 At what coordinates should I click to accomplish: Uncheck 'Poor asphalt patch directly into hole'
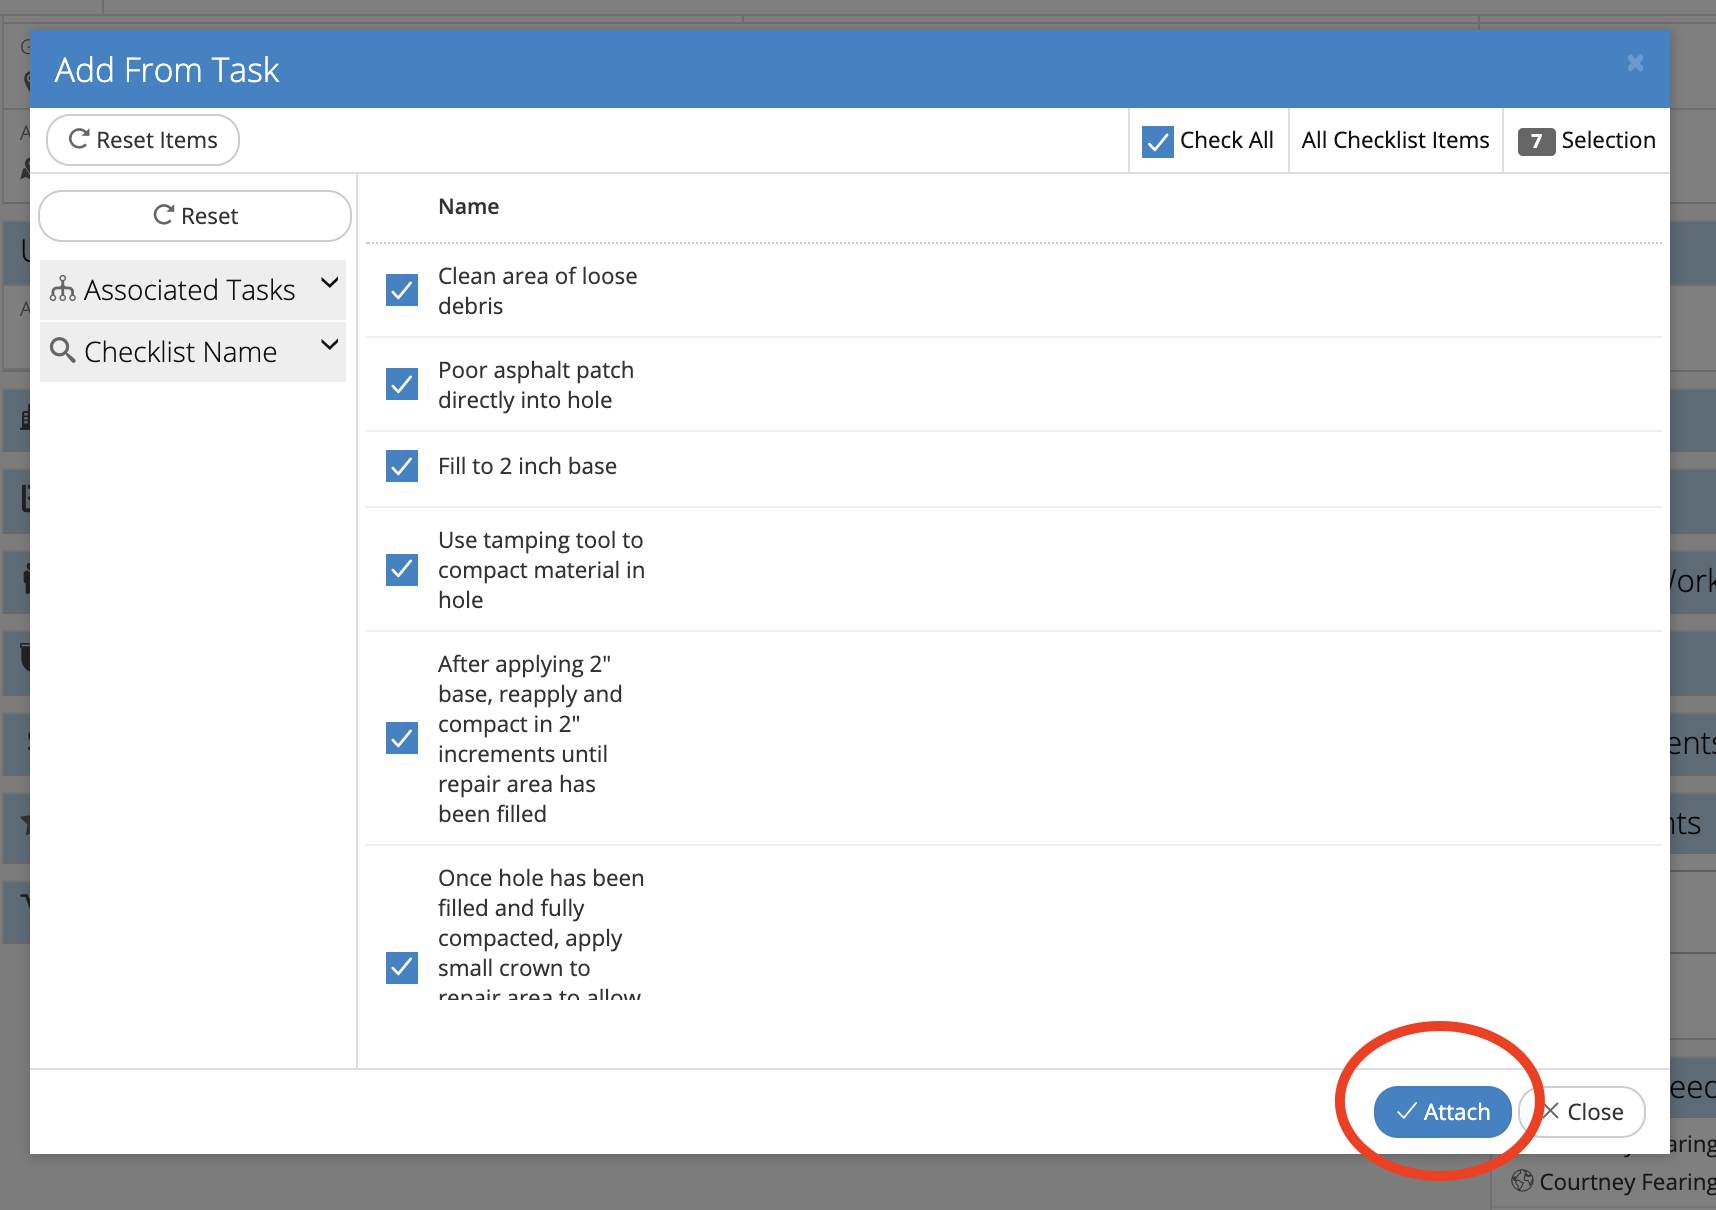coord(402,384)
